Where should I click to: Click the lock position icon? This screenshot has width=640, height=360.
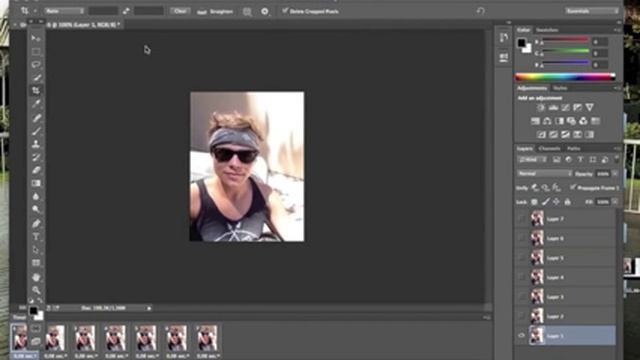click(556, 202)
